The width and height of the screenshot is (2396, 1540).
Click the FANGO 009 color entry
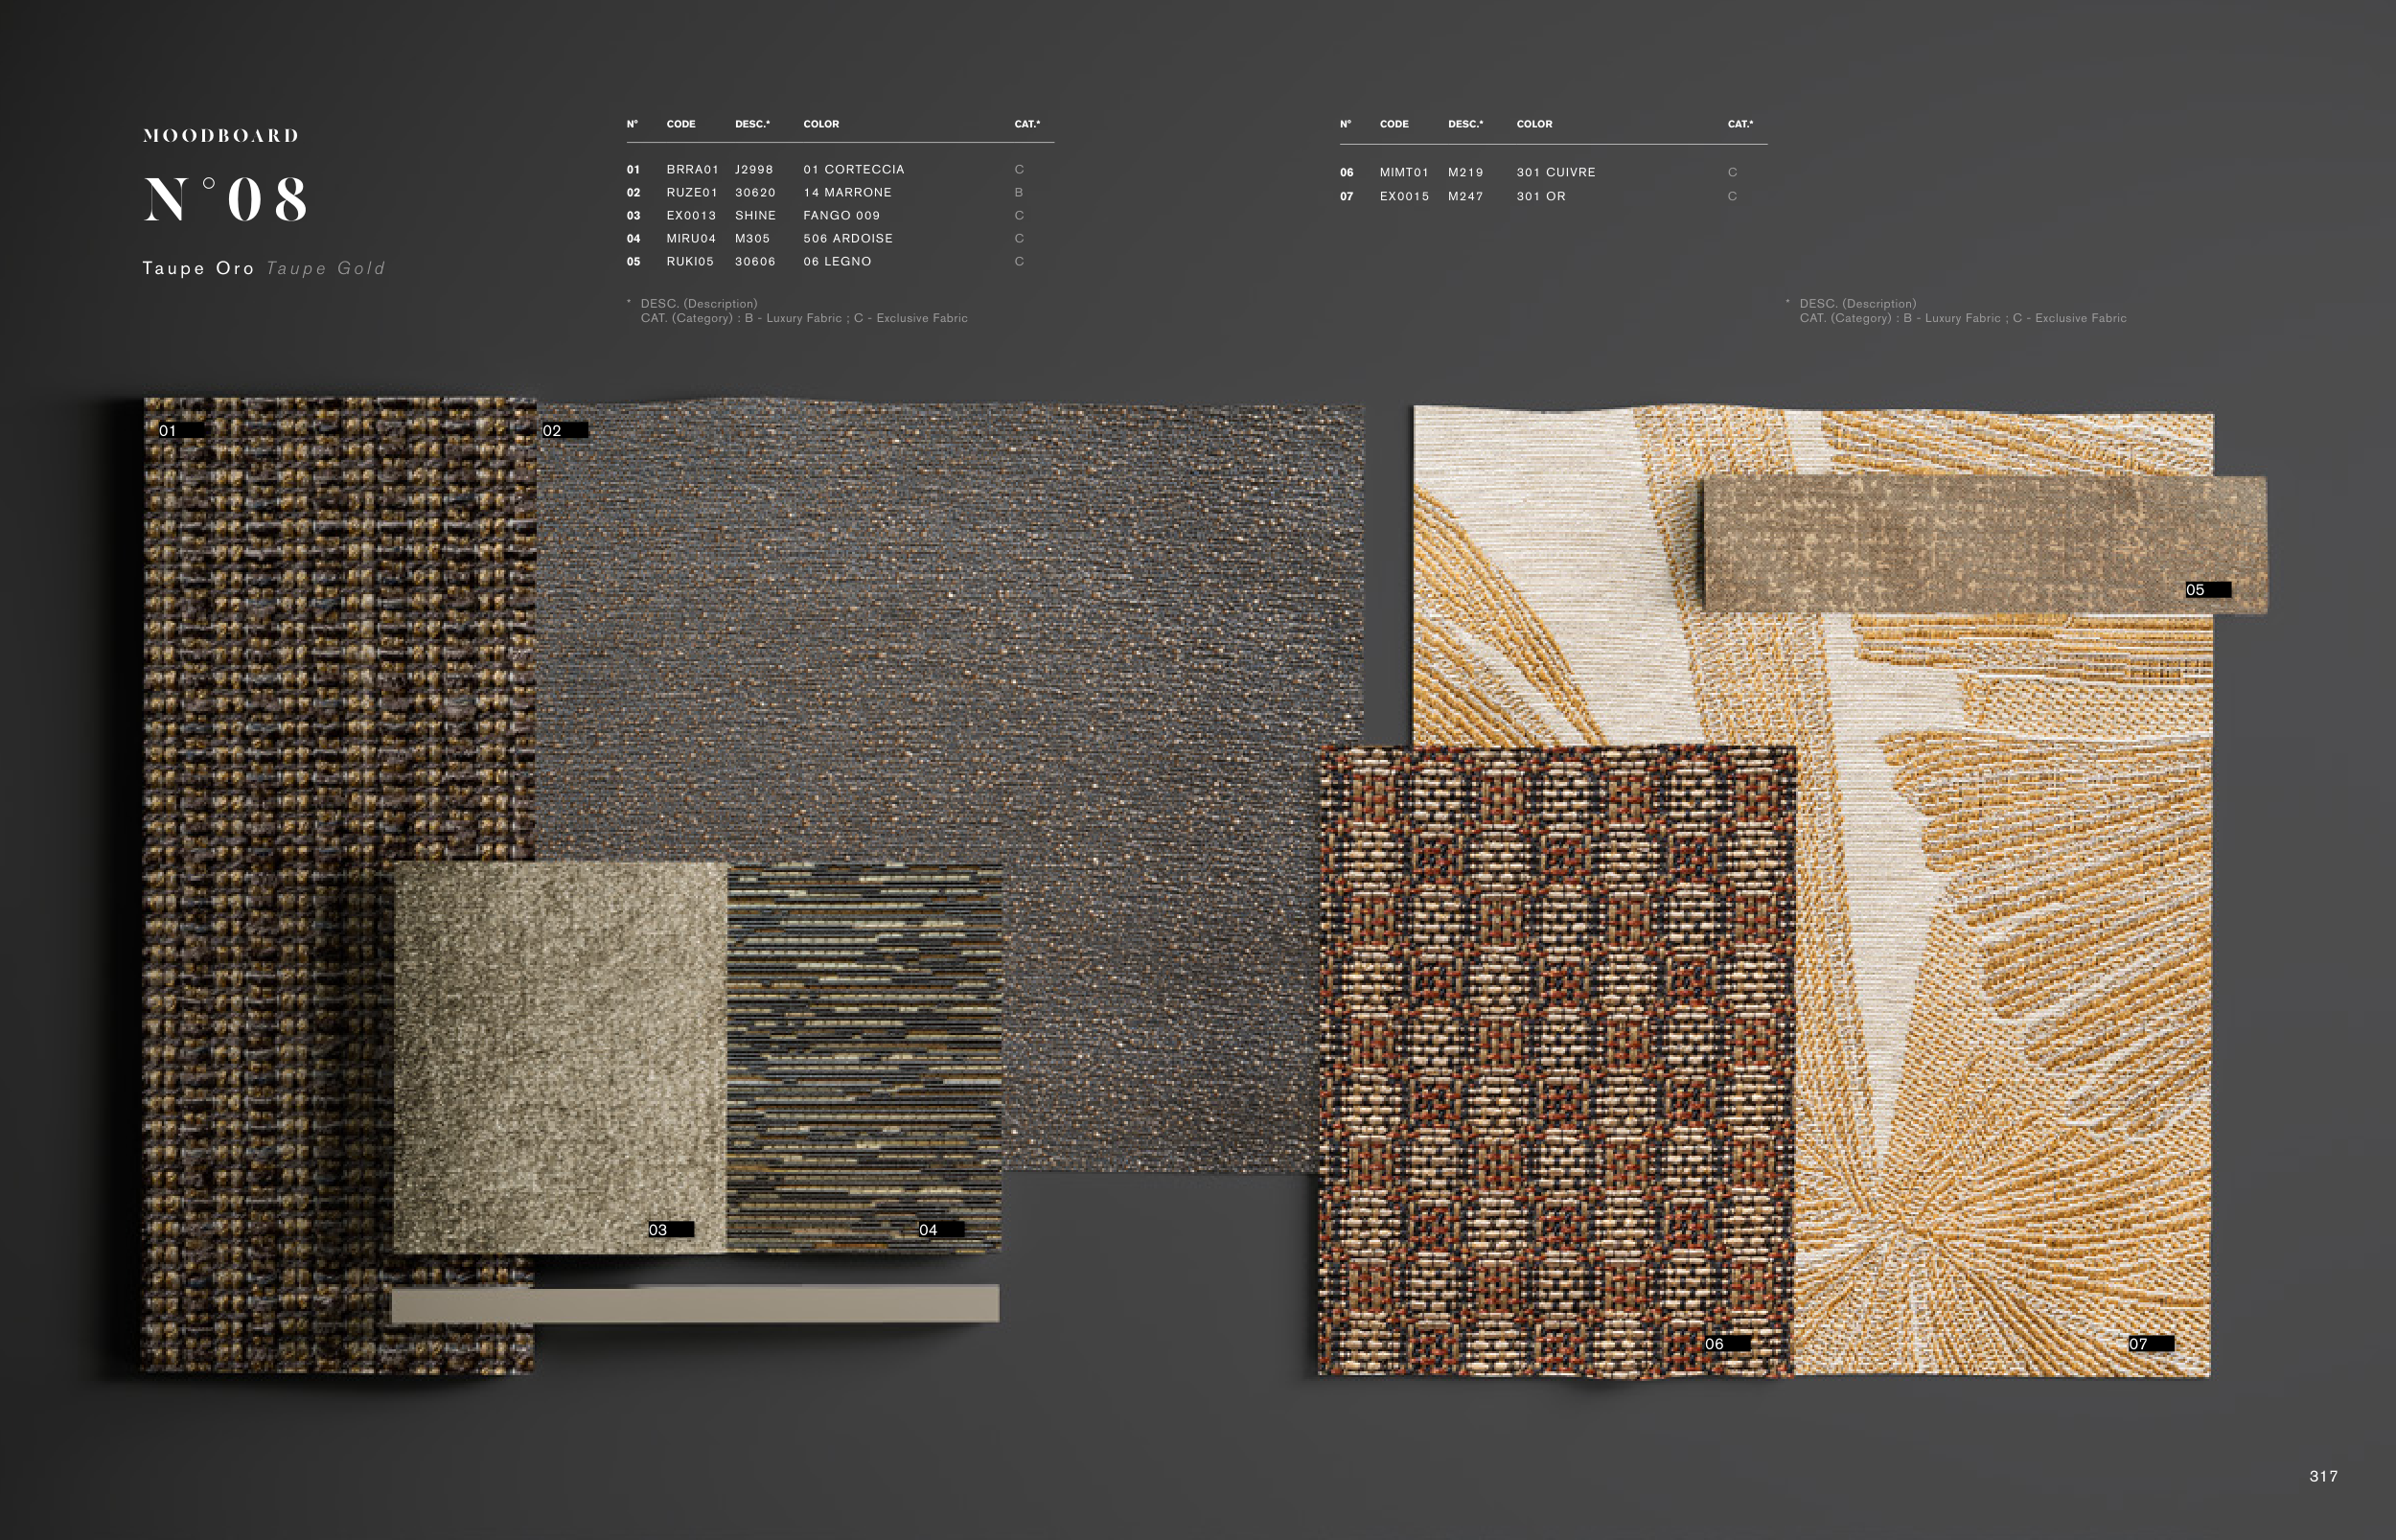[x=841, y=215]
